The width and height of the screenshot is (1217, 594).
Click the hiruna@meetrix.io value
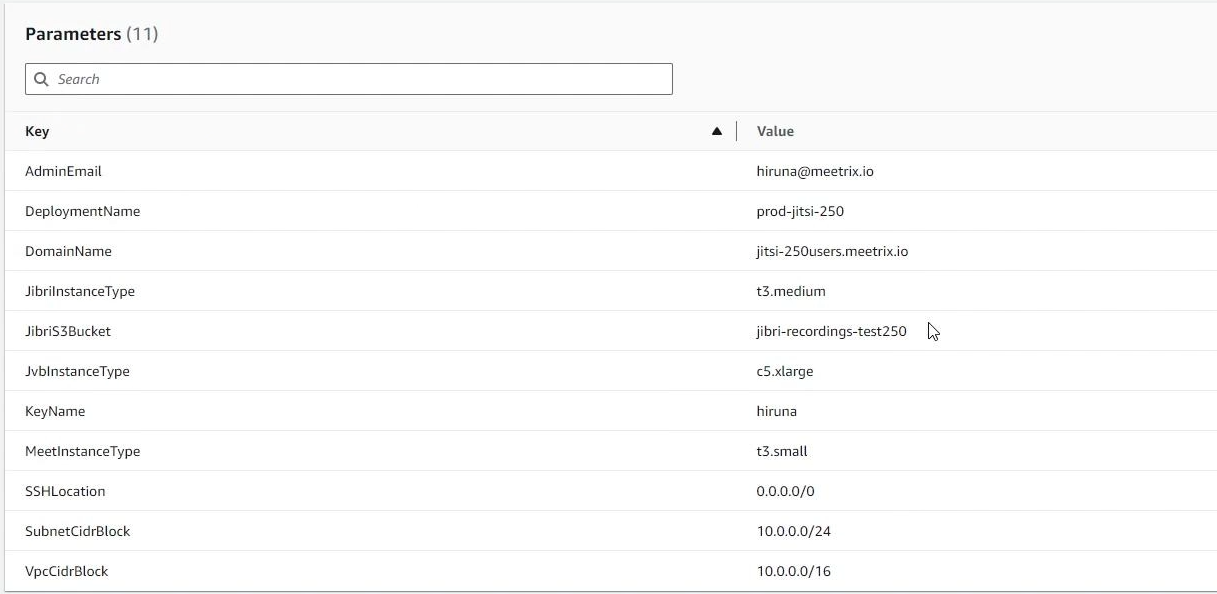point(815,171)
